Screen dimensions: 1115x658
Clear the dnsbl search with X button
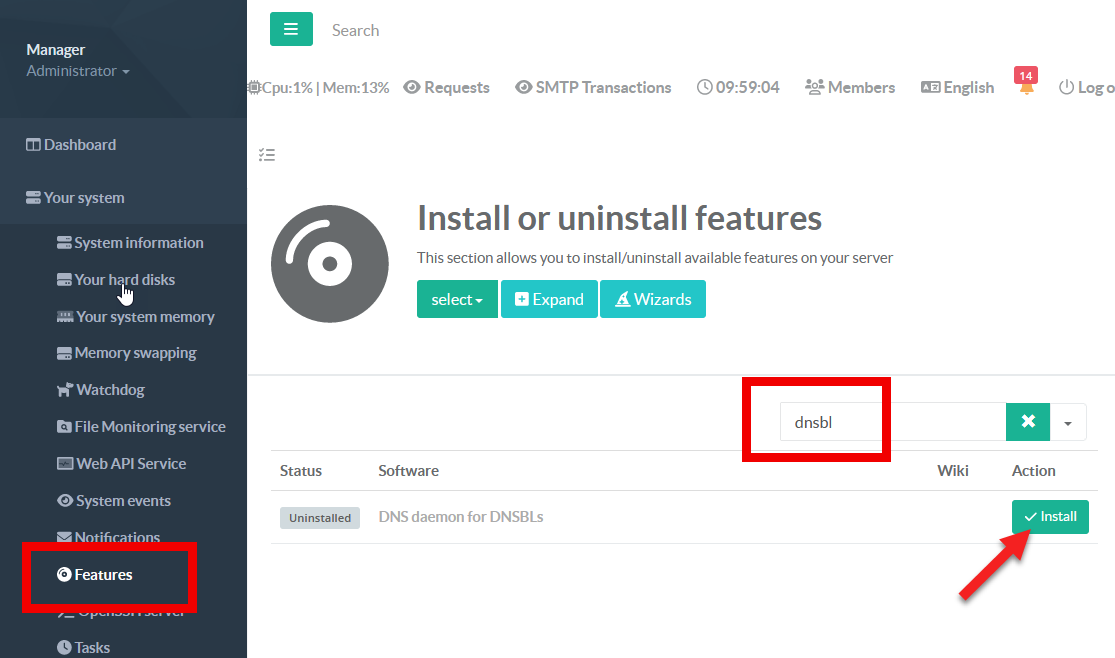(x=1027, y=422)
